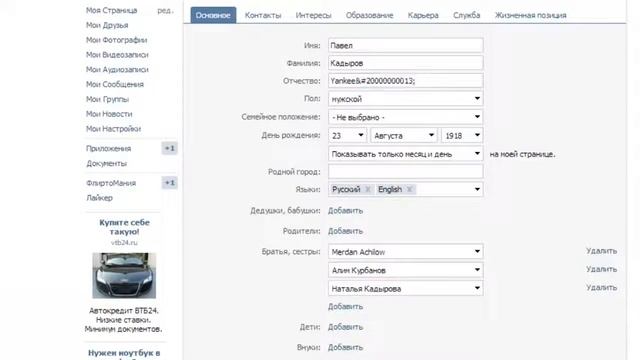This screenshot has height=360, width=640.
Task: Open the Алик Курбанов sibling dropdown
Action: (x=406, y=270)
